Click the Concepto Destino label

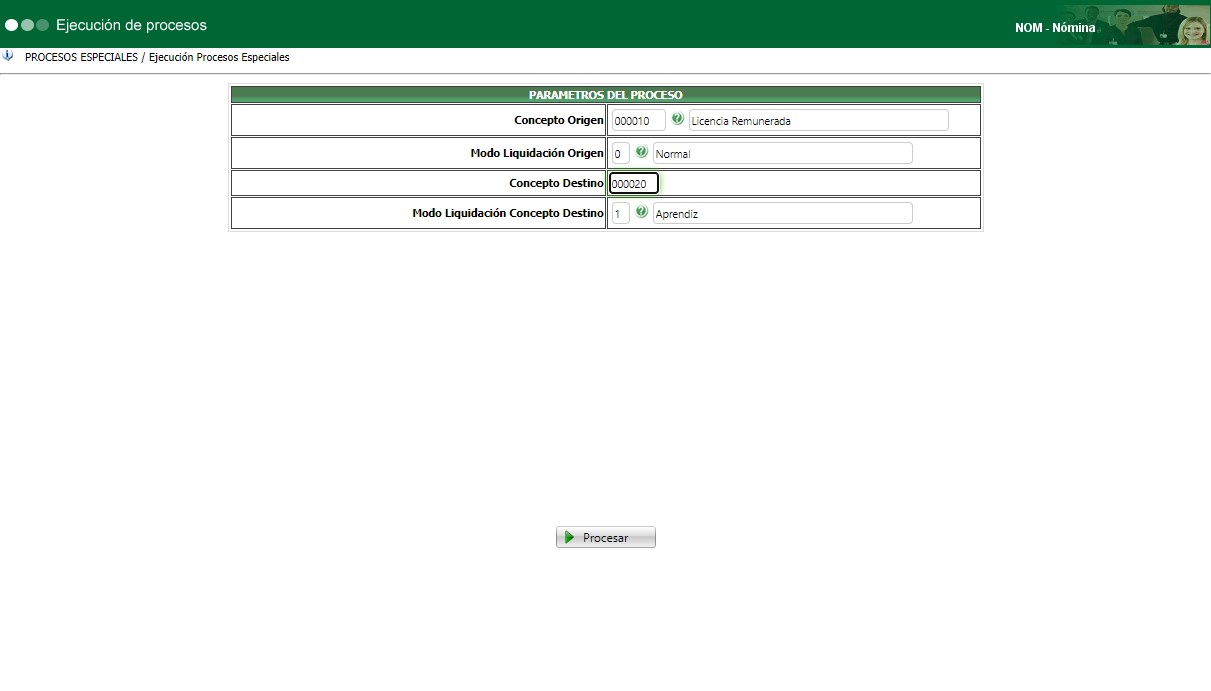pyautogui.click(x=556, y=183)
